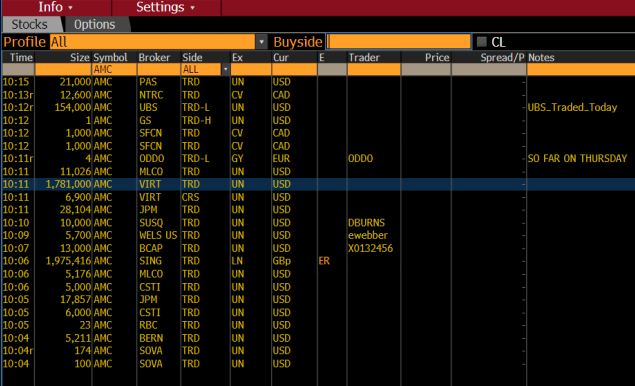Select the 154,000 size cell

pyautogui.click(x=72, y=107)
